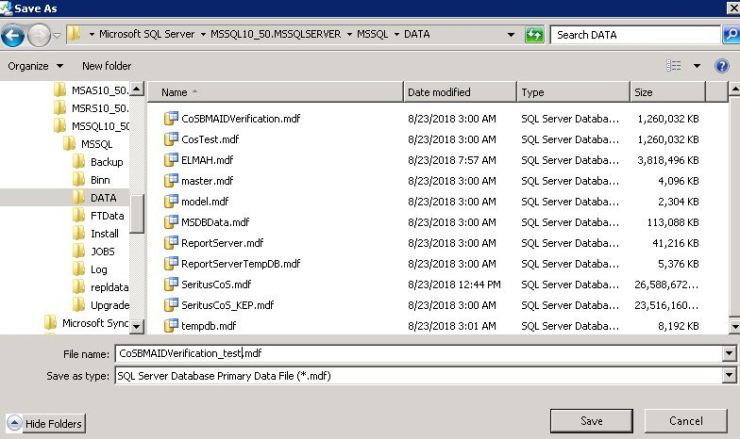The height and width of the screenshot is (439, 740).
Task: Click the Cancel button
Action: click(x=686, y=421)
